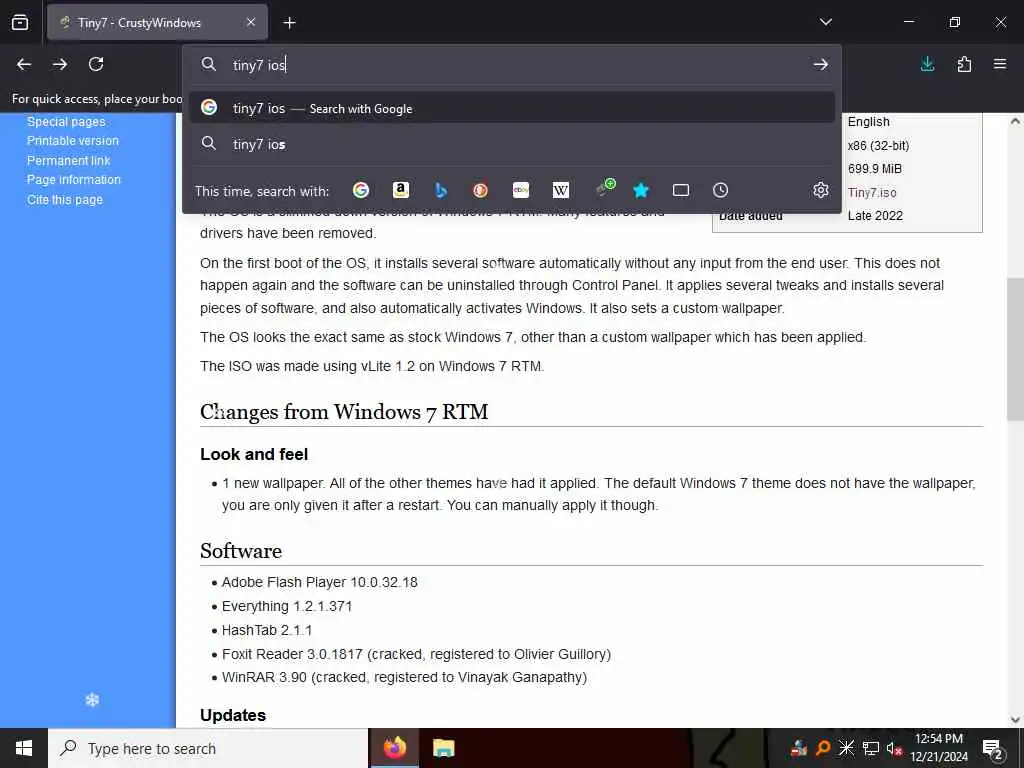
Task: Click 'HashTab 2.1.1' list item
Action: [267, 630]
